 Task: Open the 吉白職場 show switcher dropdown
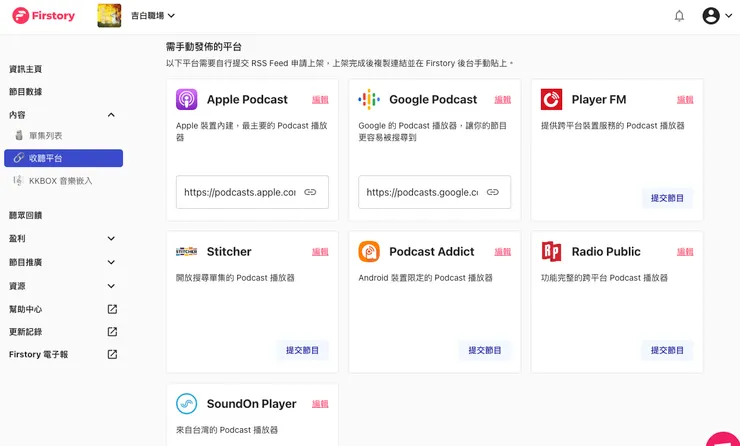pos(153,16)
